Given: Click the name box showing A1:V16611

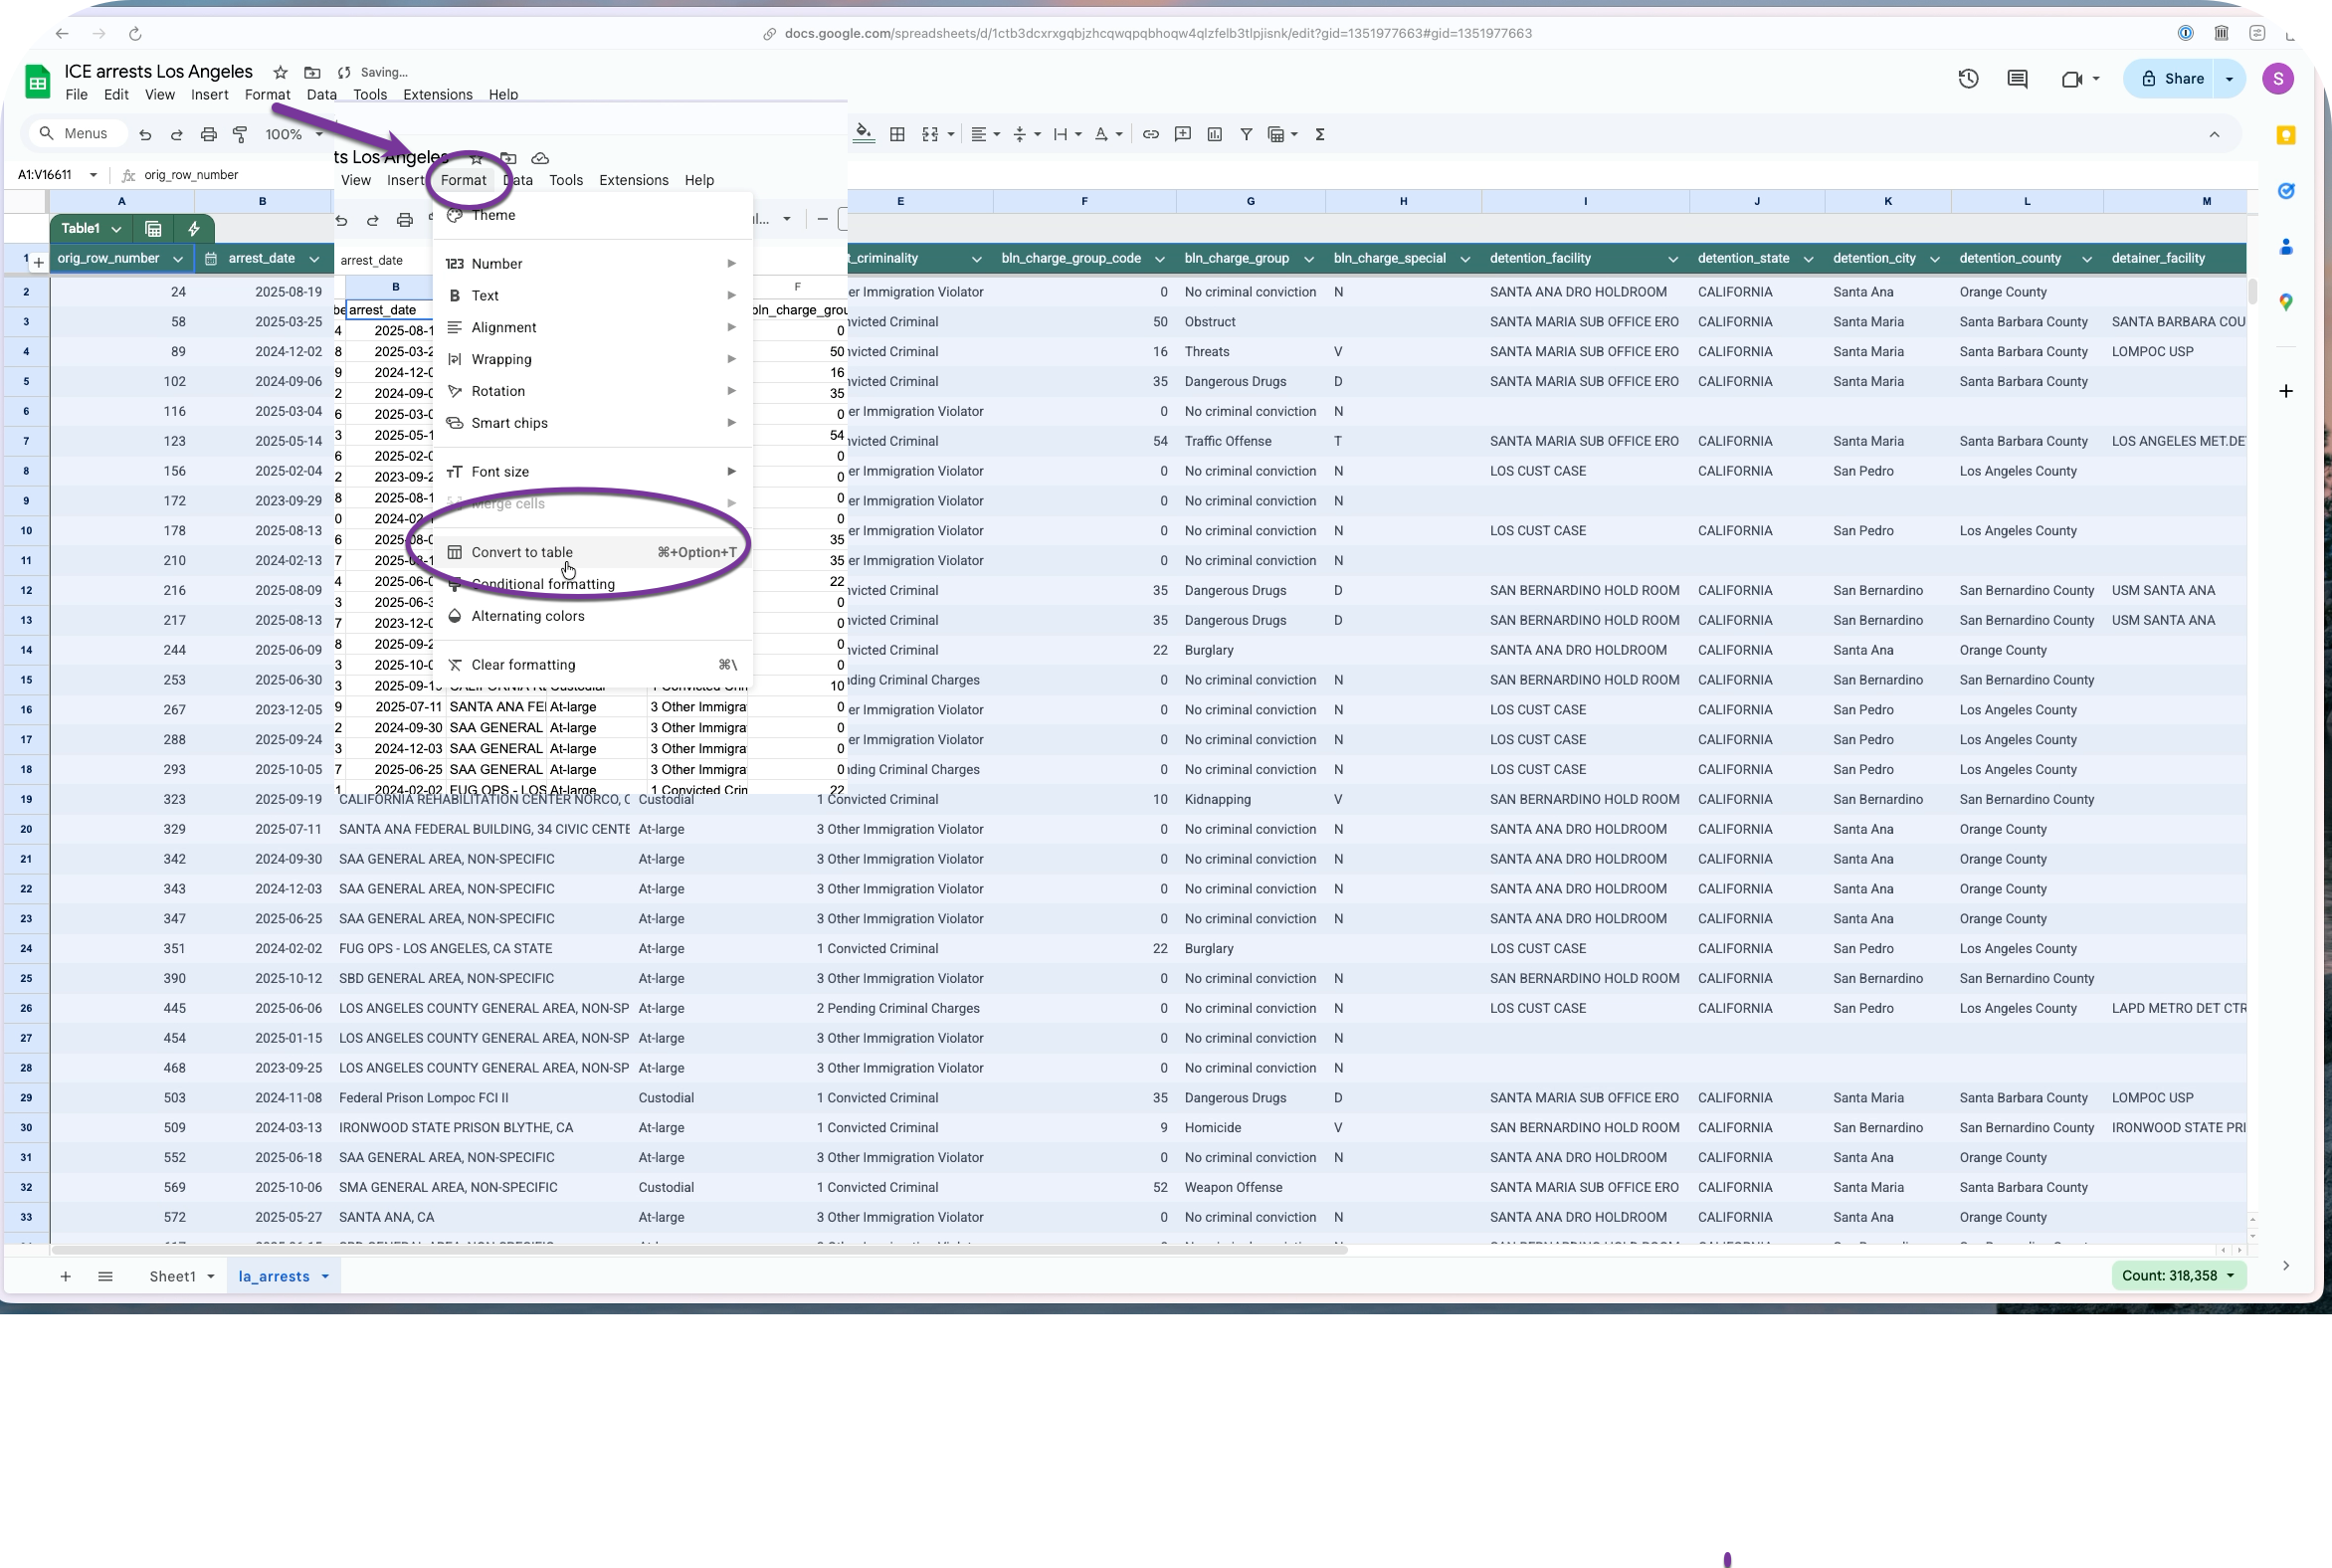Looking at the screenshot, I should pos(46,175).
